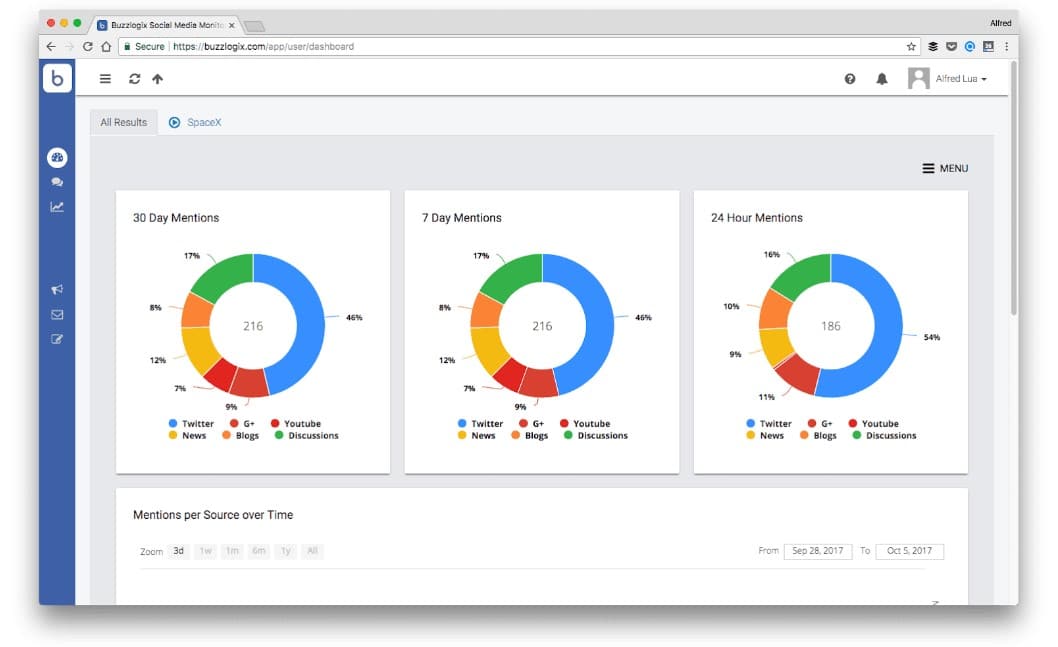Click the Mentions per Source over Time heading
The image size is (1058, 647).
[x=213, y=515]
